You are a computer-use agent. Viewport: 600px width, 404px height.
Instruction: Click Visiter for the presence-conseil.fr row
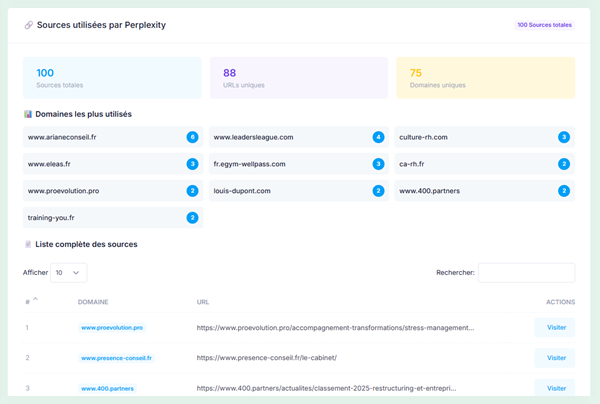554,358
